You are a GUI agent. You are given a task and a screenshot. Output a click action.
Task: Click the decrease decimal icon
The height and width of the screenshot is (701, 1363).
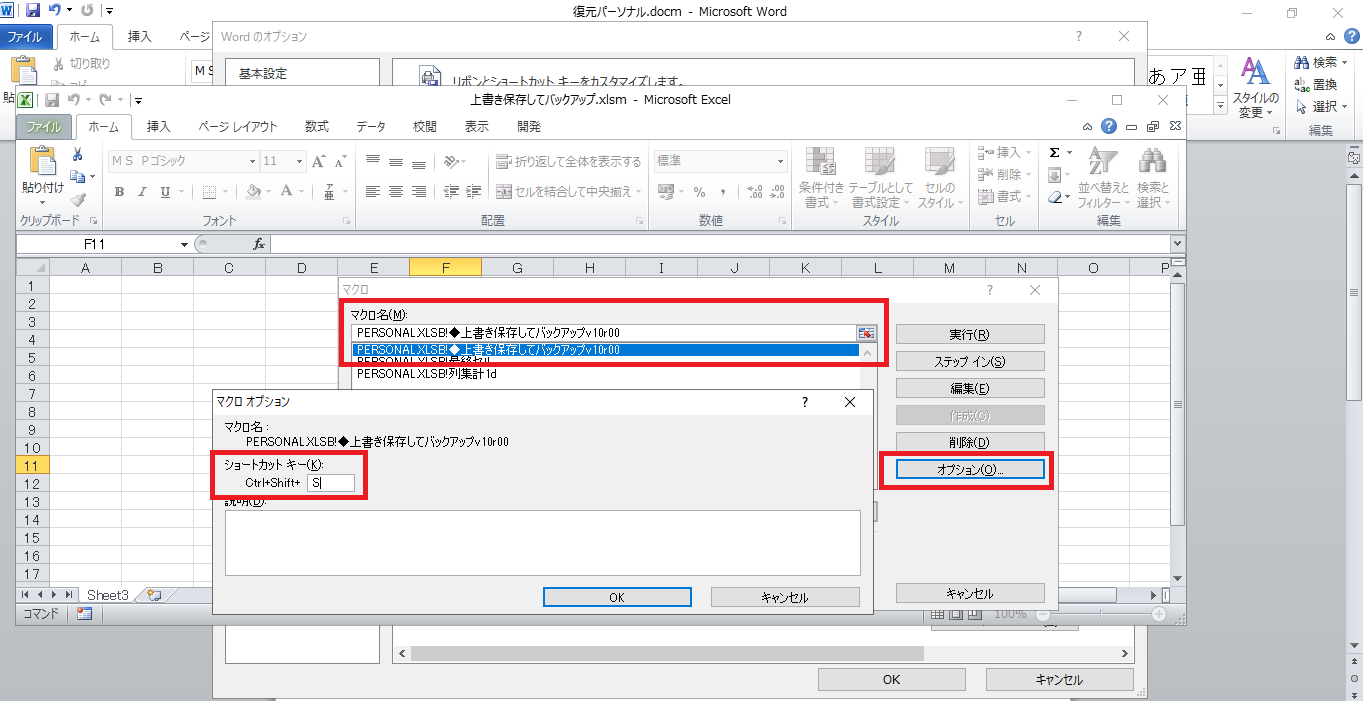[775, 192]
